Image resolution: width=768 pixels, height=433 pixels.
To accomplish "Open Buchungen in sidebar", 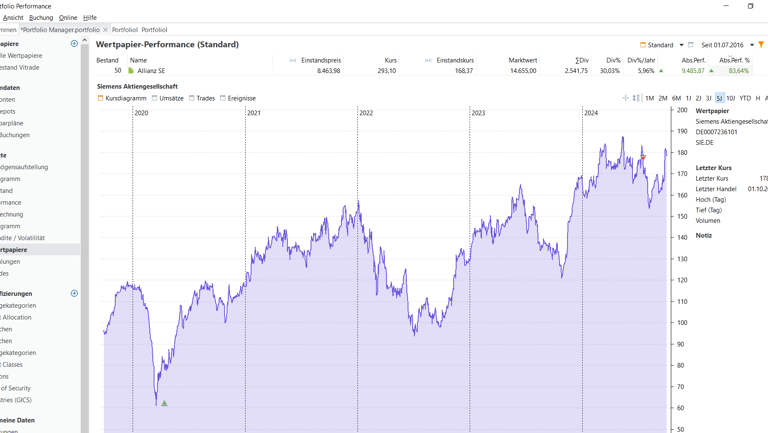I will click(15, 135).
